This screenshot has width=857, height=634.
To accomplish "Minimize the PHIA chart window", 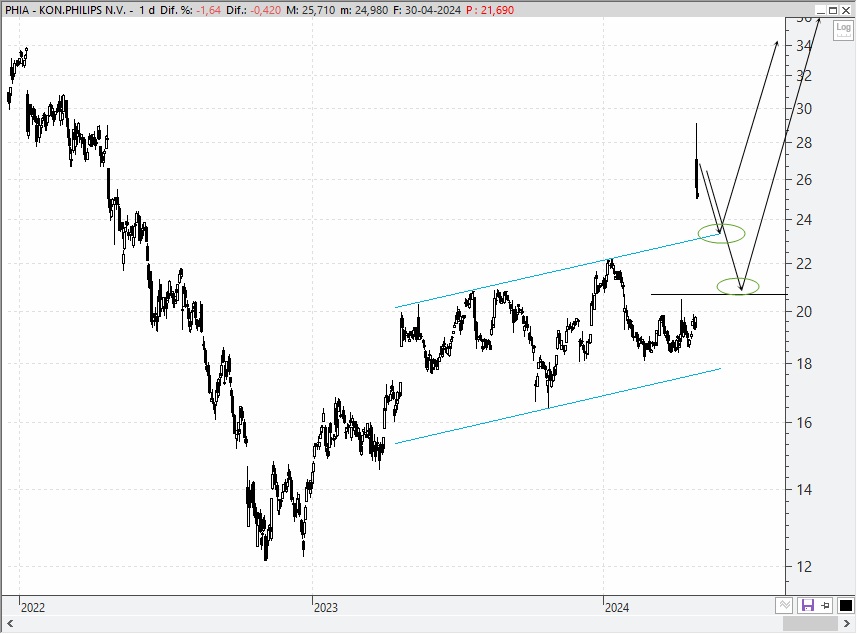I will tap(820, 10).
